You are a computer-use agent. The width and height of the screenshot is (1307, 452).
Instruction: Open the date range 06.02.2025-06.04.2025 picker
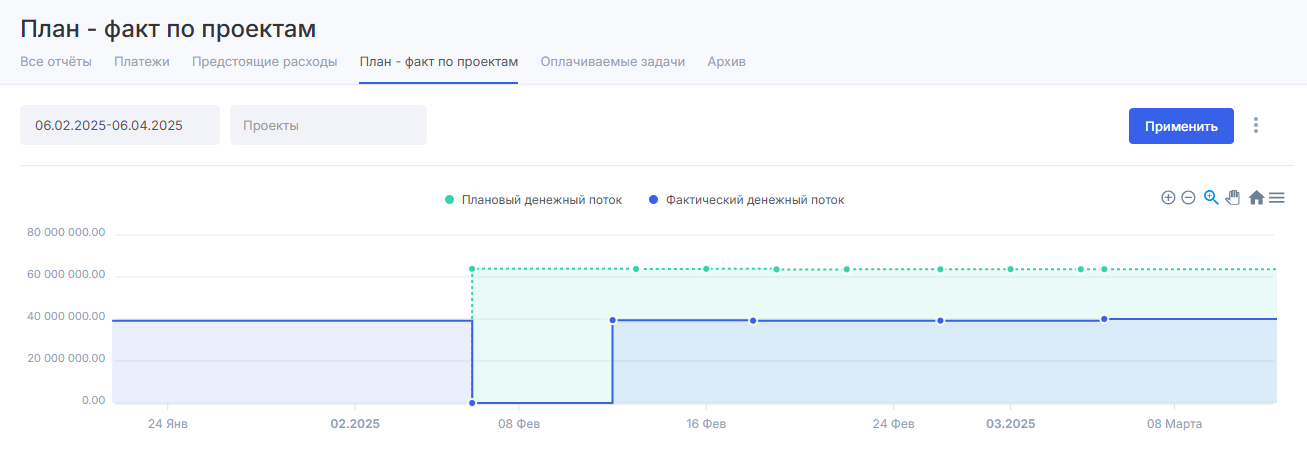[120, 125]
